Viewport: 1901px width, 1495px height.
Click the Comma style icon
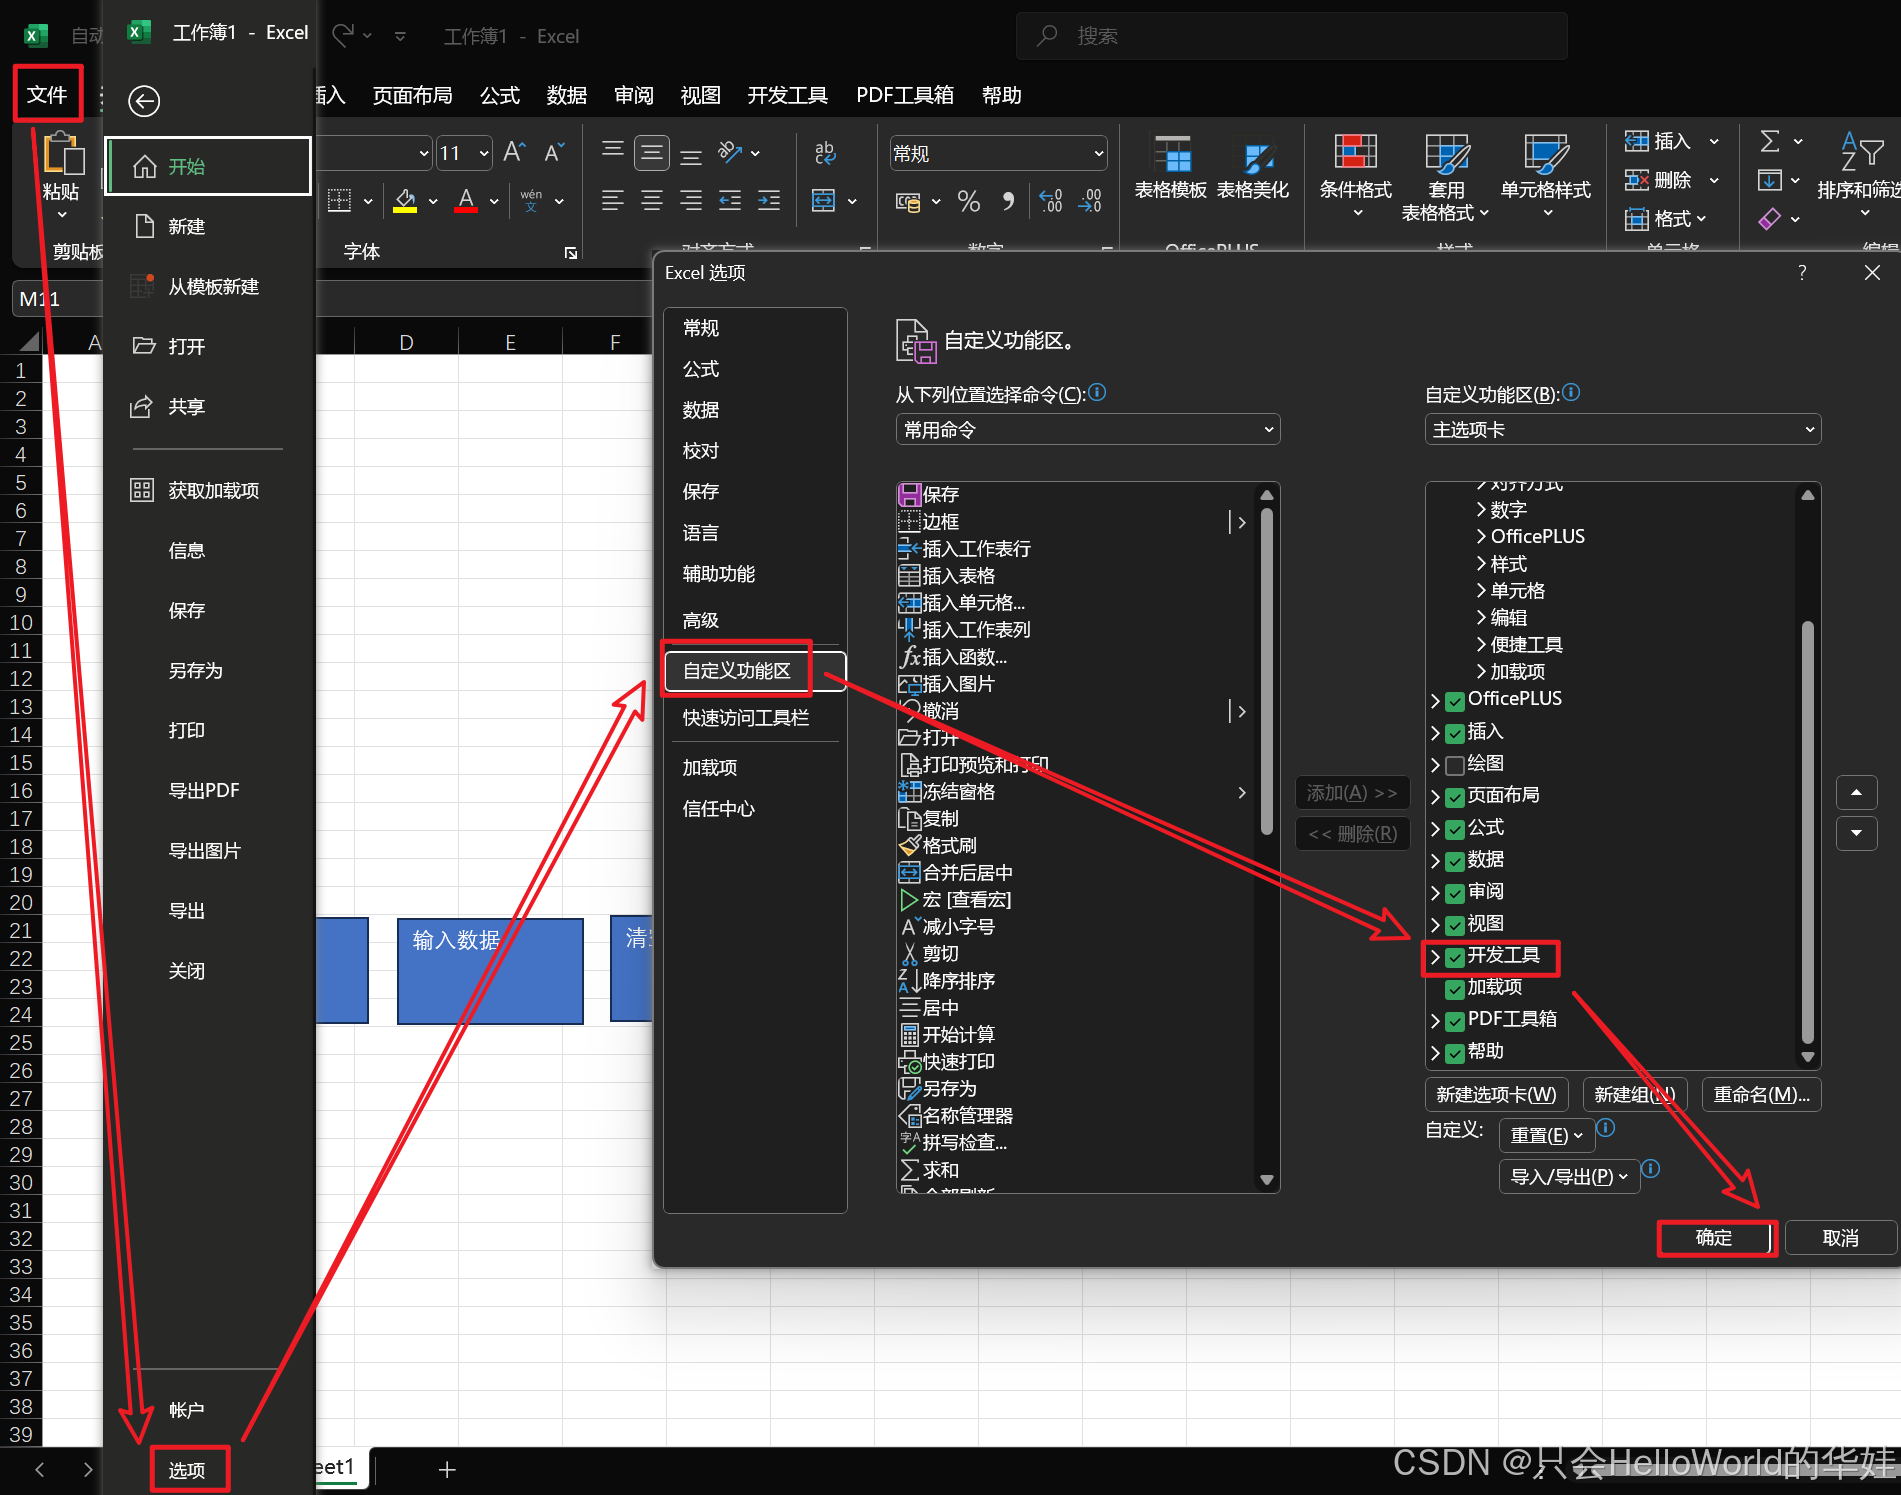[1008, 201]
